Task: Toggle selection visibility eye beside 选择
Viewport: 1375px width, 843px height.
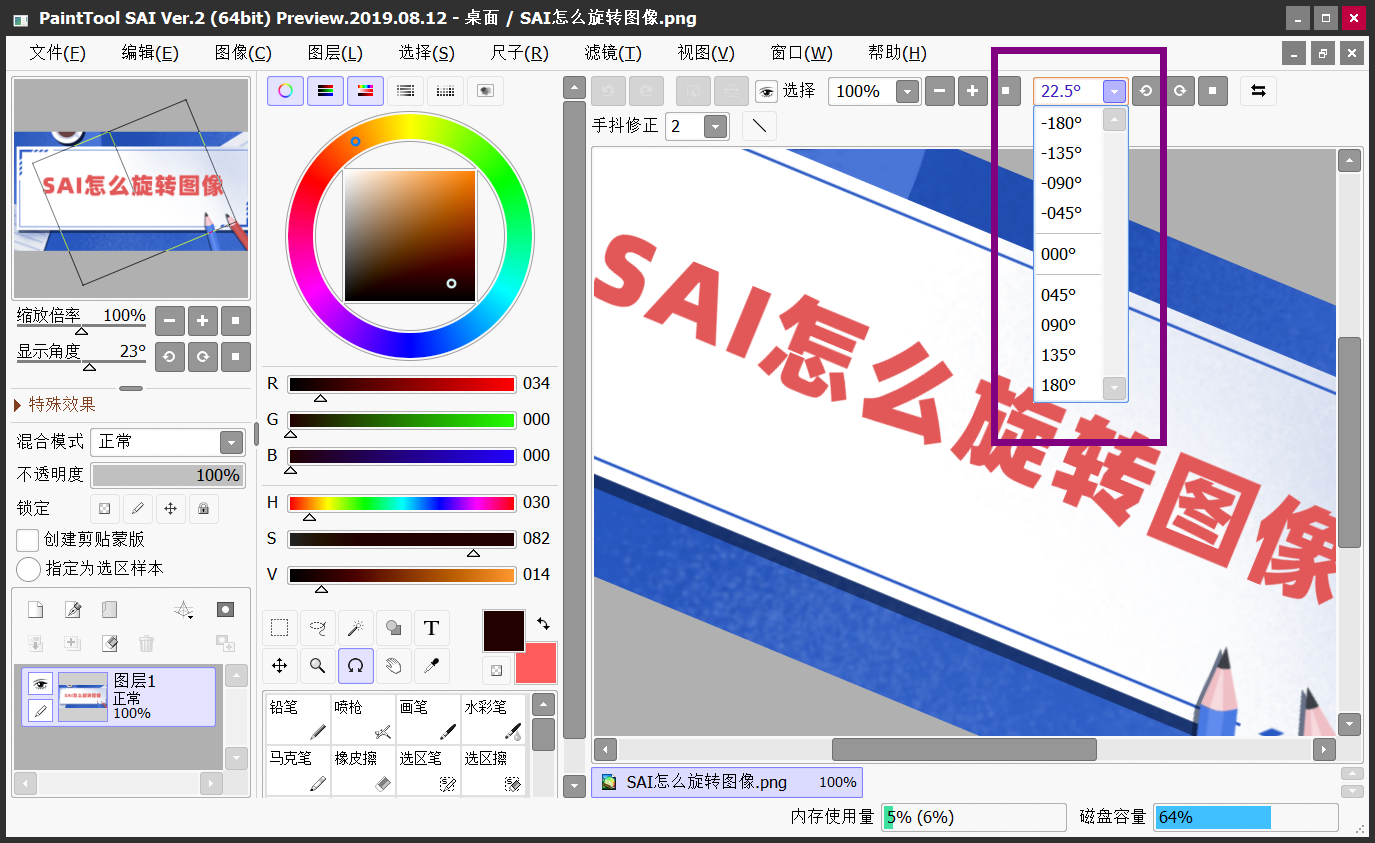Action: coord(766,92)
